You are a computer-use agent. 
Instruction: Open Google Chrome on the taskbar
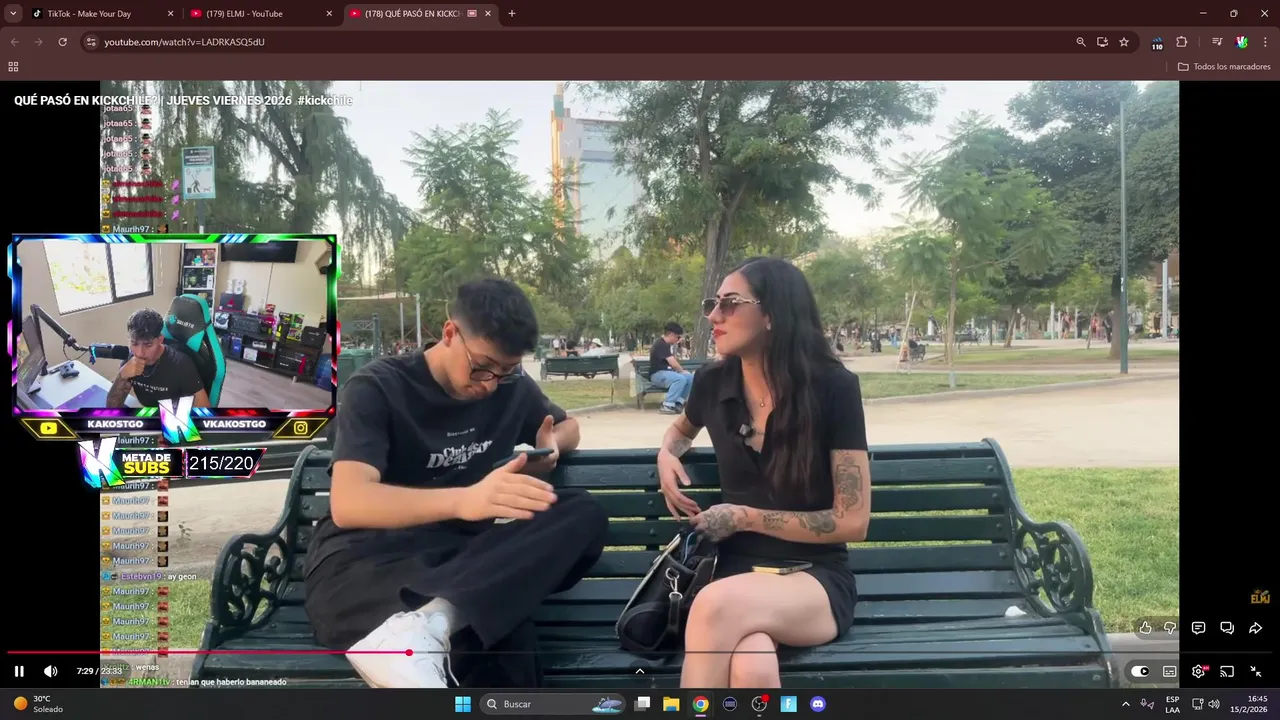pyautogui.click(x=701, y=704)
